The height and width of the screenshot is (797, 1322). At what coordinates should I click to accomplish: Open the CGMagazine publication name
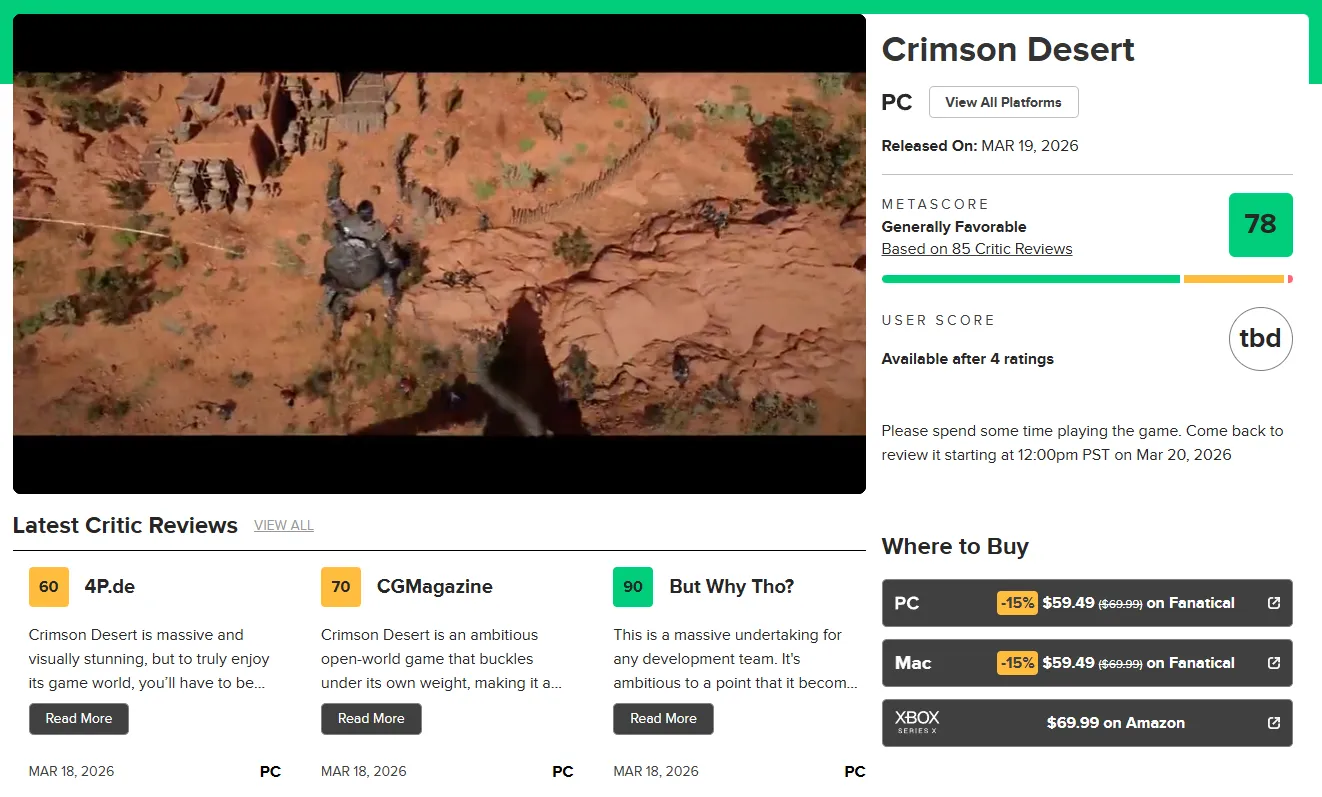(x=435, y=587)
